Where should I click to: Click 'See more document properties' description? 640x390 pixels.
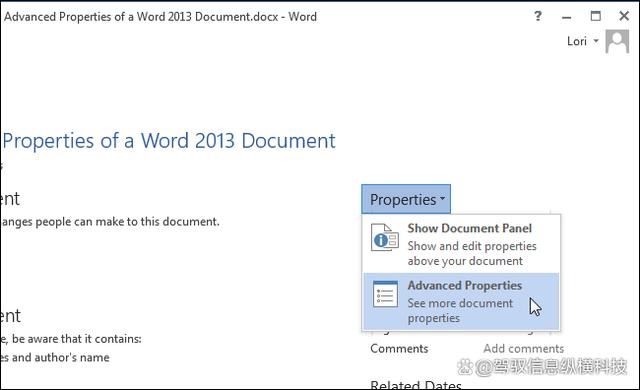tap(460, 310)
